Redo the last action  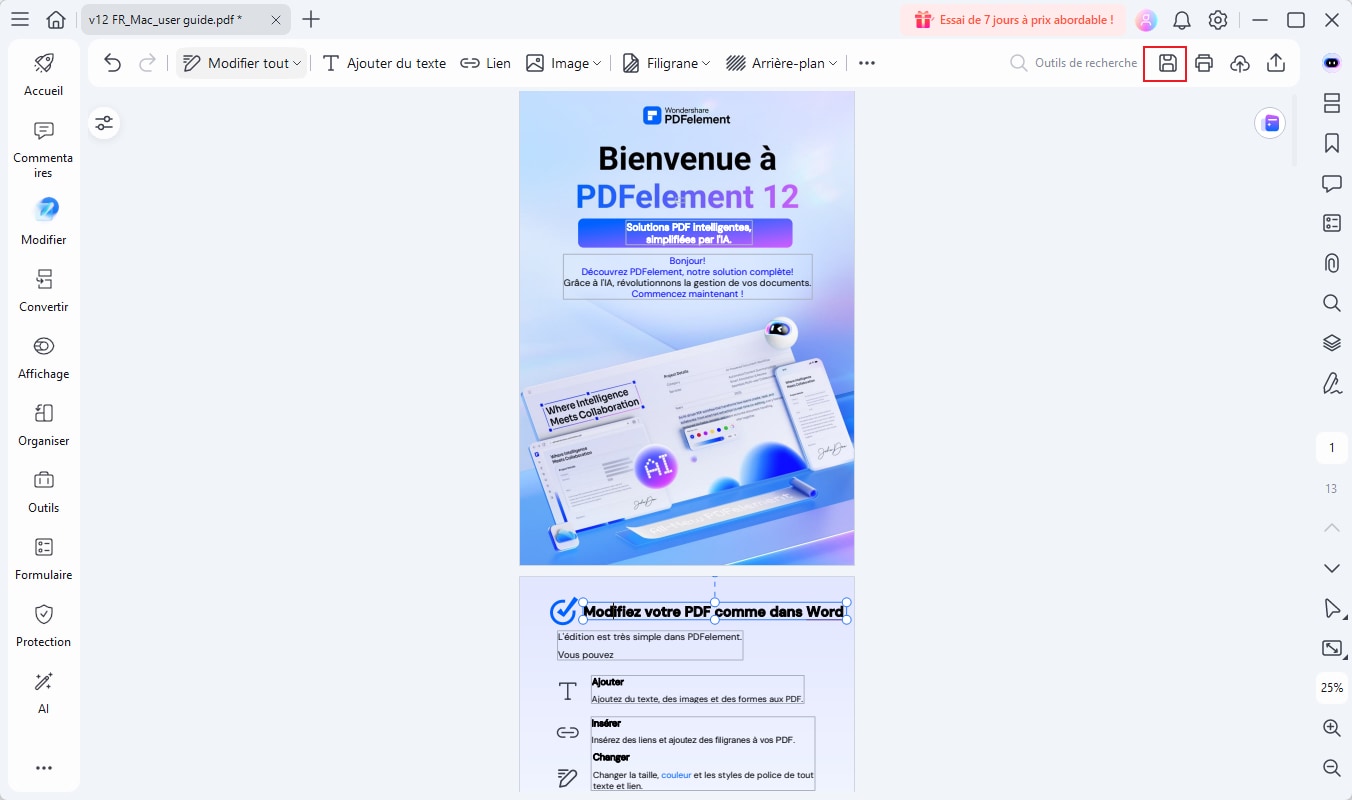147,63
